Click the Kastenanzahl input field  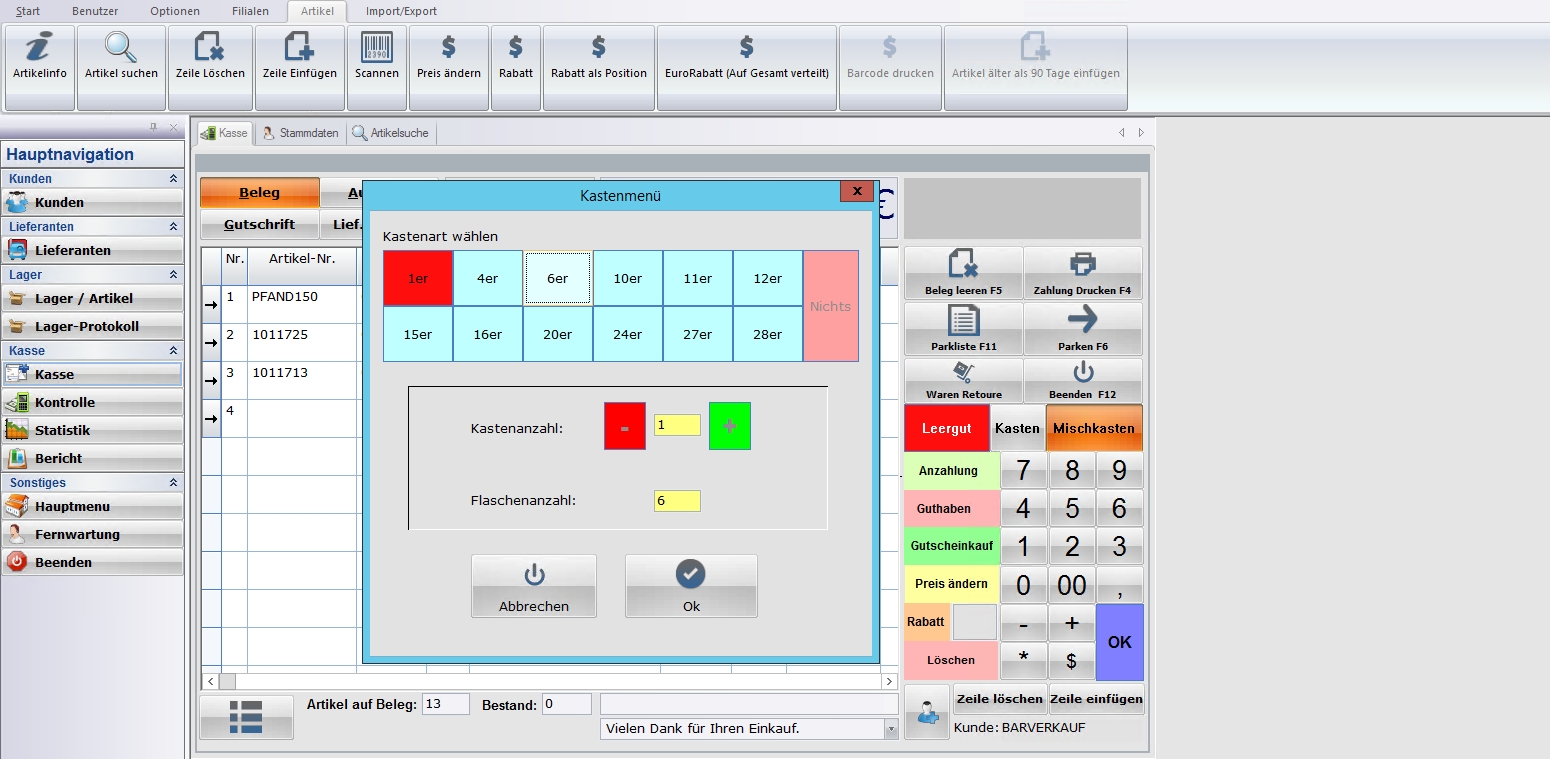tap(677, 425)
